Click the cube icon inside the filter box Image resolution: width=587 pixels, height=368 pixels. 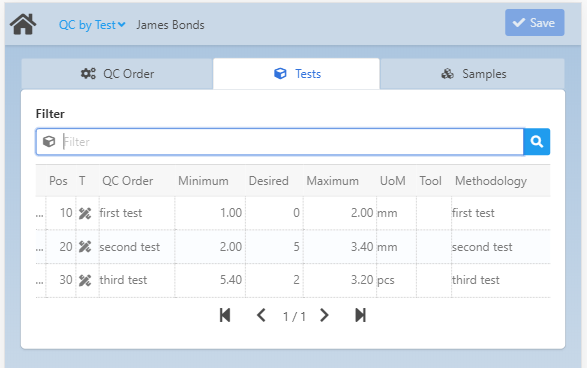49,142
